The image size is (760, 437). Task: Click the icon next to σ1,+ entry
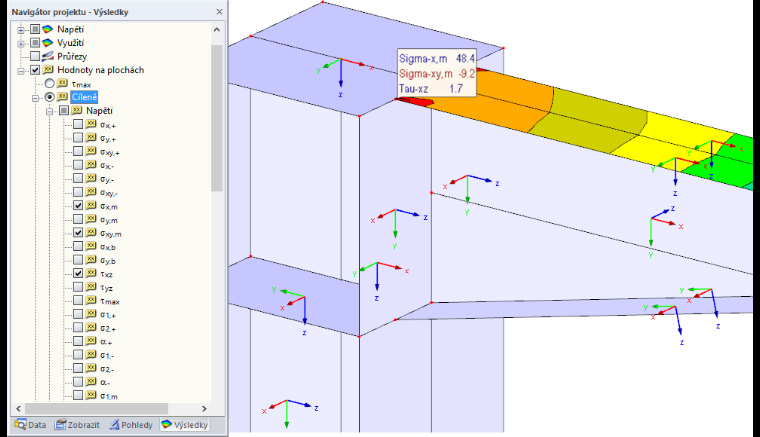91,314
